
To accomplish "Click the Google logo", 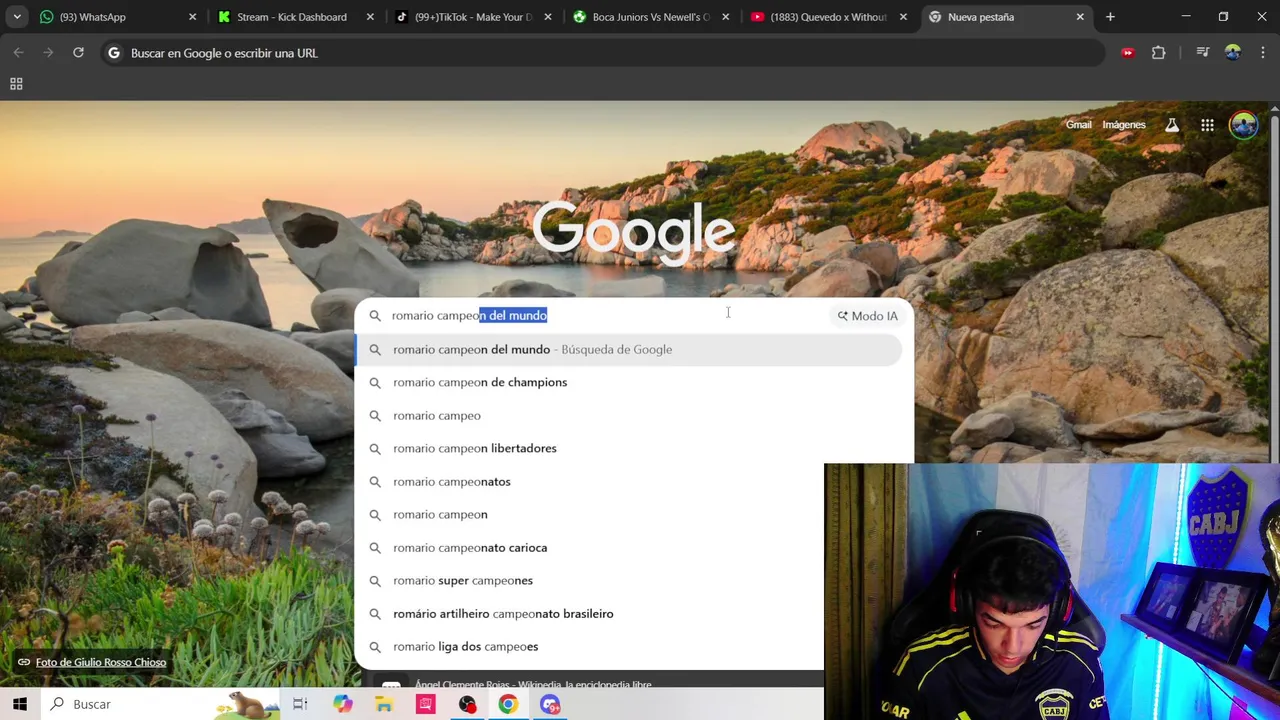I will click(x=634, y=232).
